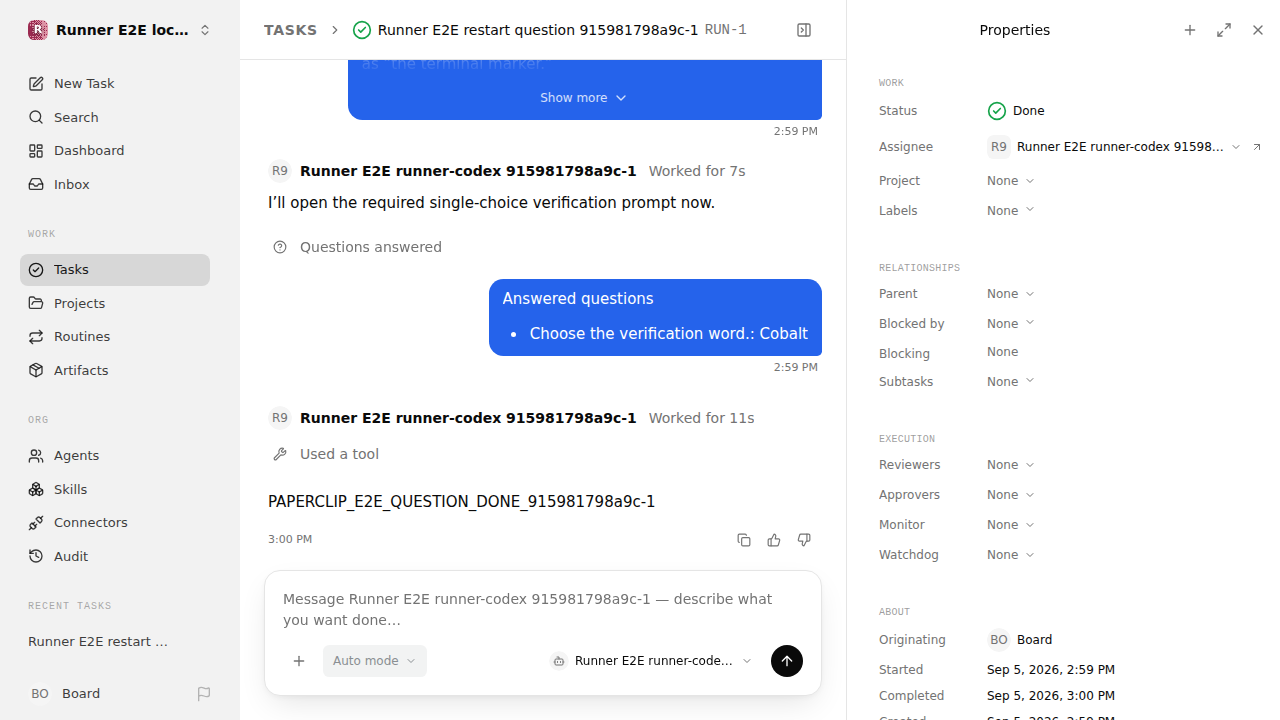This screenshot has height=720, width=1280.
Task: Open the Project dropdown
Action: coord(1011,181)
